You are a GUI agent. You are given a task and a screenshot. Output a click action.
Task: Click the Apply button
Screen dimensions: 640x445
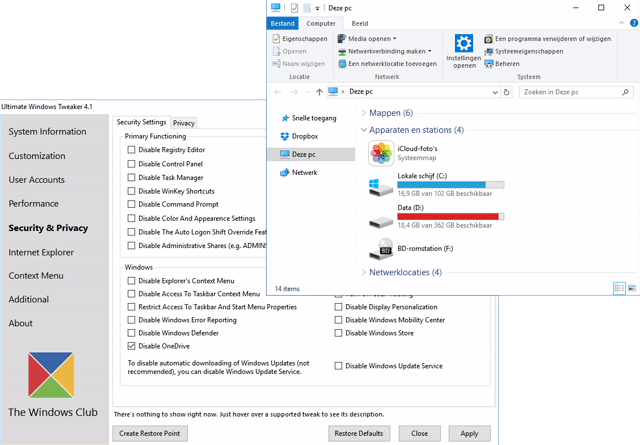tap(469, 434)
